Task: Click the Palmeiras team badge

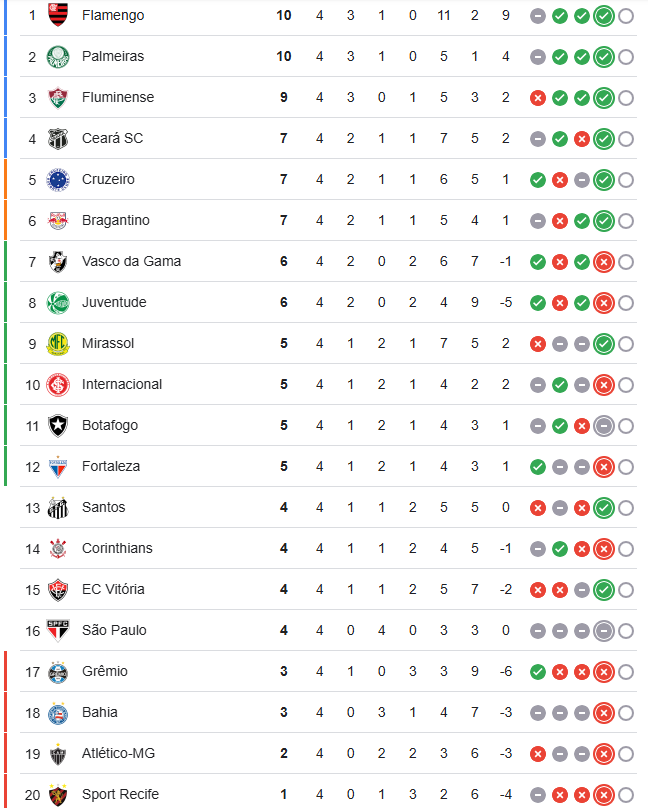Action: tap(58, 57)
